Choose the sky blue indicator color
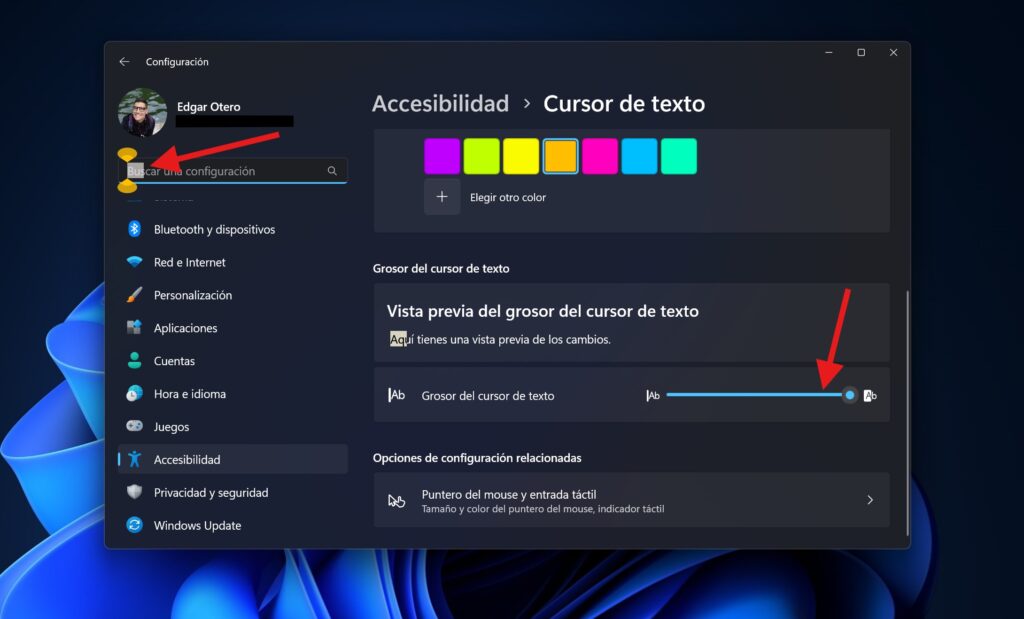Image resolution: width=1024 pixels, height=619 pixels. pyautogui.click(x=639, y=156)
